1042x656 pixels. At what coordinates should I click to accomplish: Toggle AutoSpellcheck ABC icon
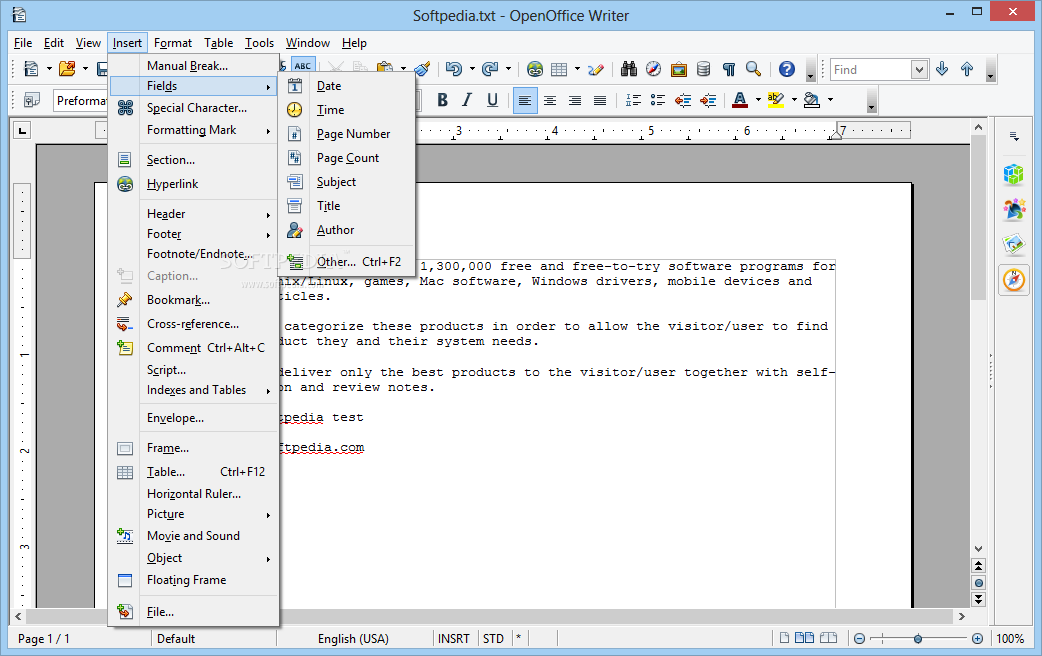(x=303, y=66)
